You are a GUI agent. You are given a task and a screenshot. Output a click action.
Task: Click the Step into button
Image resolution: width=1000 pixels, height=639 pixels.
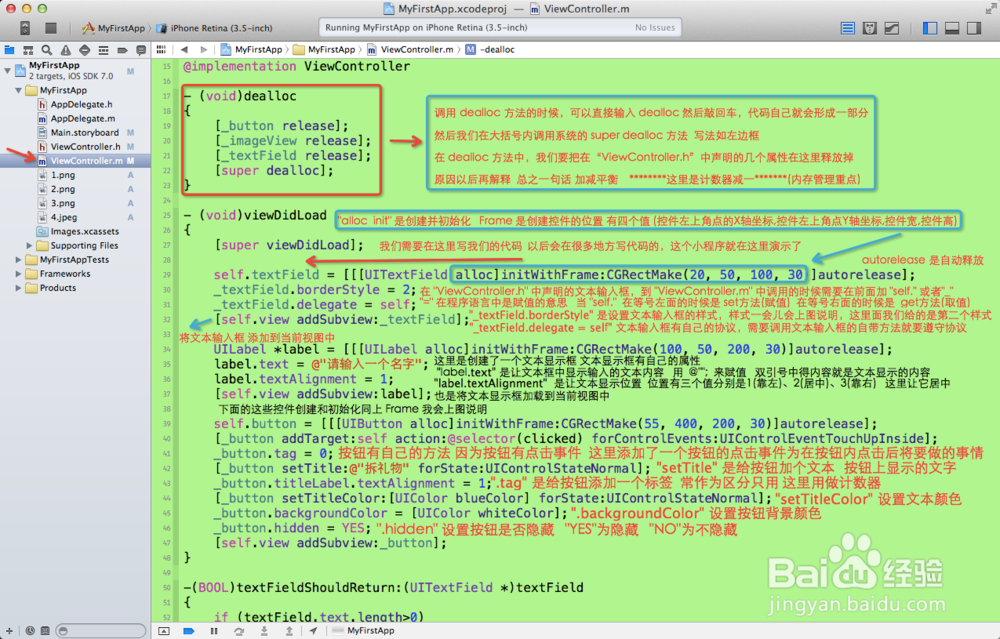264,631
